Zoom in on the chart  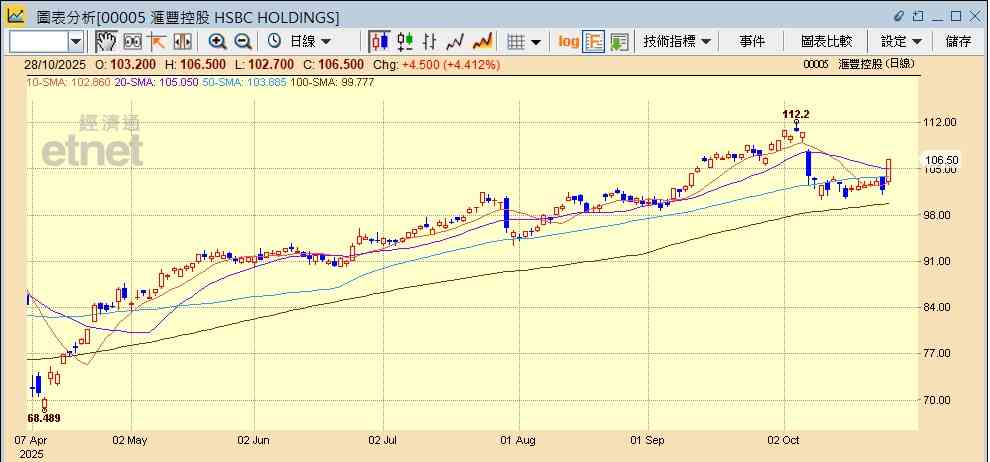(x=217, y=41)
